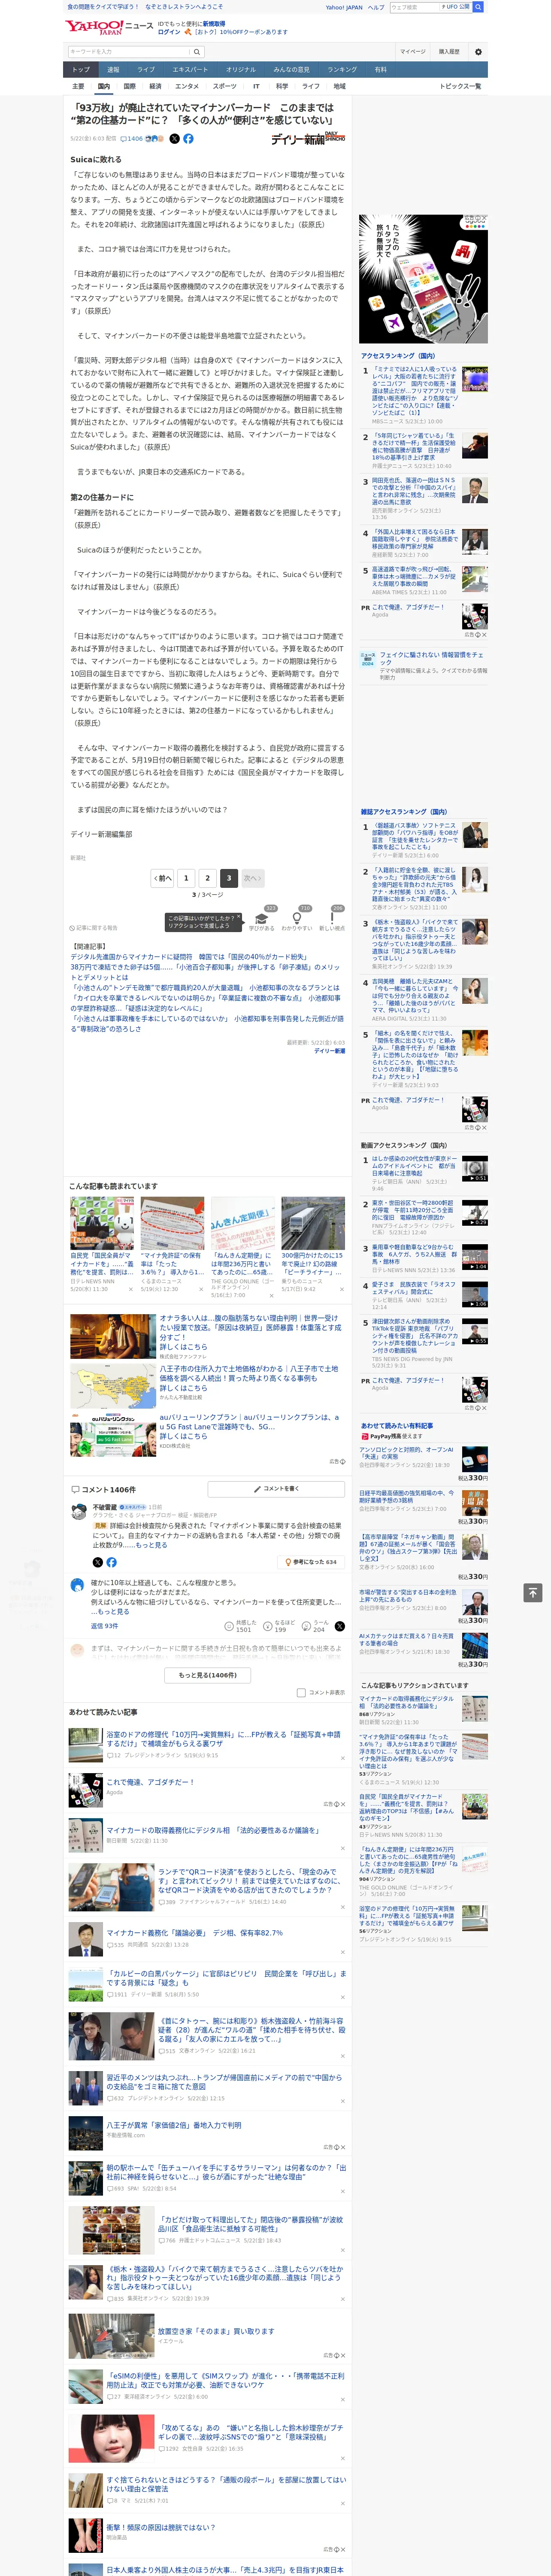
Task: Switch to the 速報 tab
Action: point(113,70)
